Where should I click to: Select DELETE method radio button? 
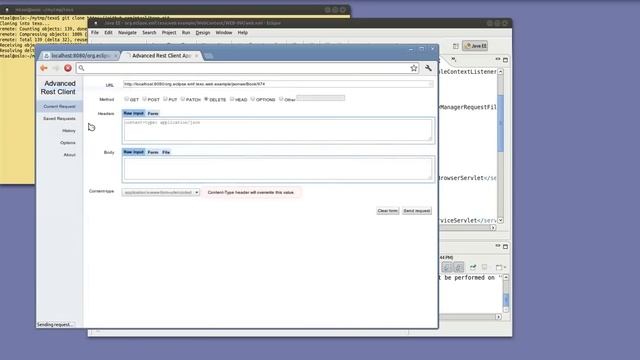(x=206, y=99)
